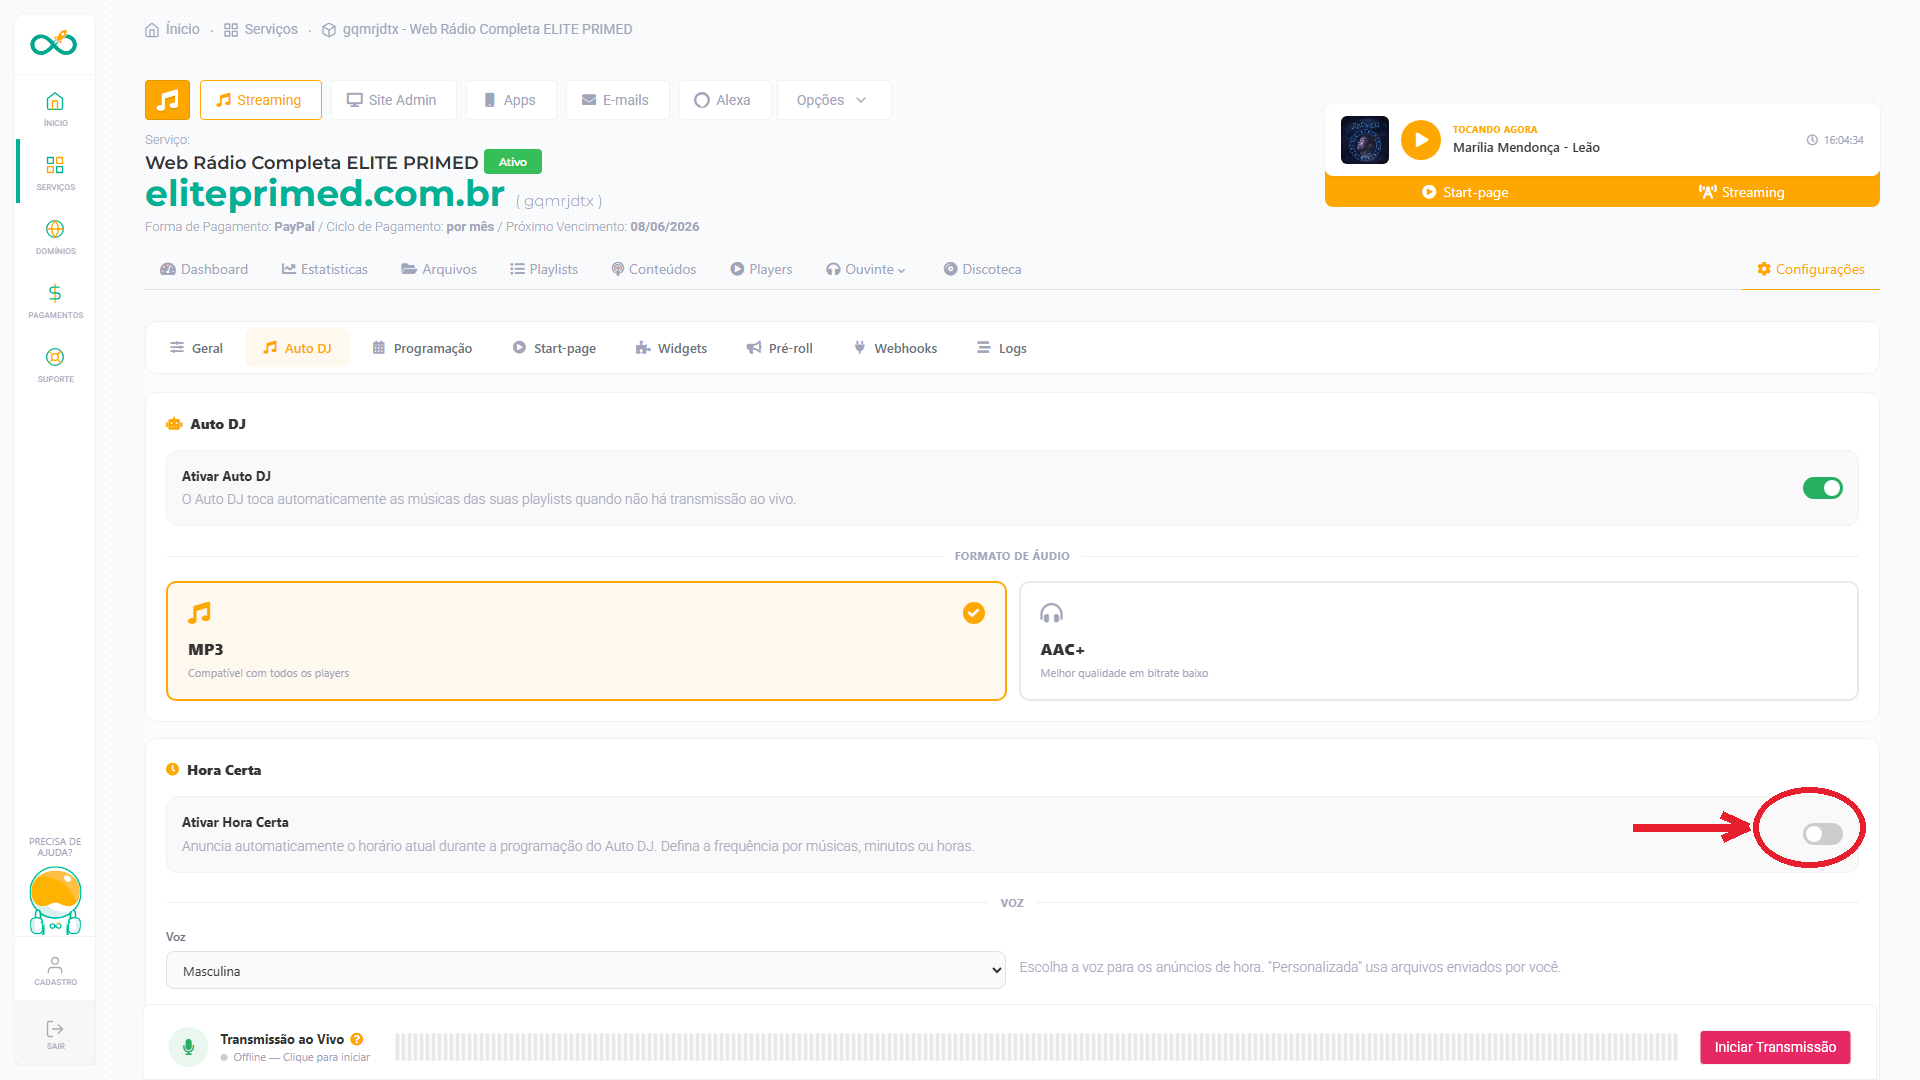Image resolution: width=1920 pixels, height=1080 pixels.
Task: Open Conteúdos section
Action: pyautogui.click(x=654, y=269)
